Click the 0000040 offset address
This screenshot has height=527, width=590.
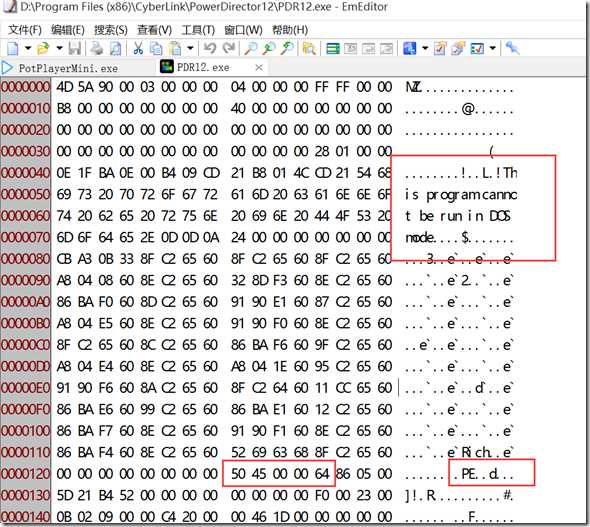point(26,173)
